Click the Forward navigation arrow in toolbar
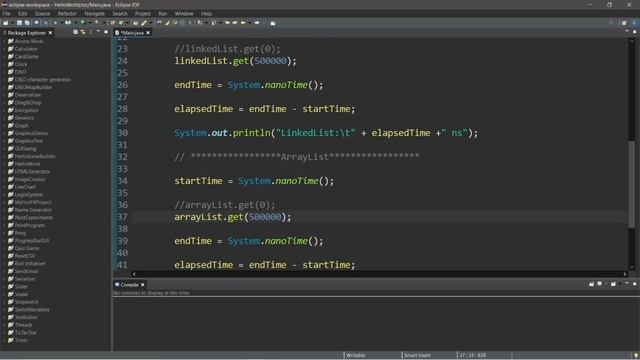The height and width of the screenshot is (360, 640). (x=257, y=23)
